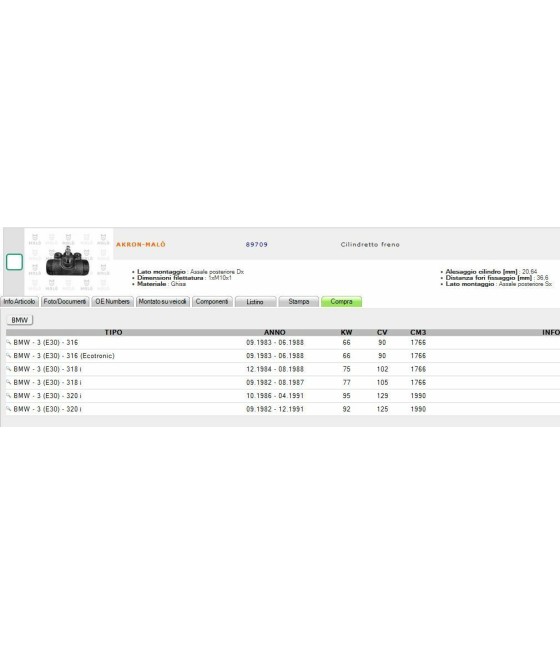The image size is (560, 655).
Task: Sort table by the ANNO column header
Action: coord(274,333)
